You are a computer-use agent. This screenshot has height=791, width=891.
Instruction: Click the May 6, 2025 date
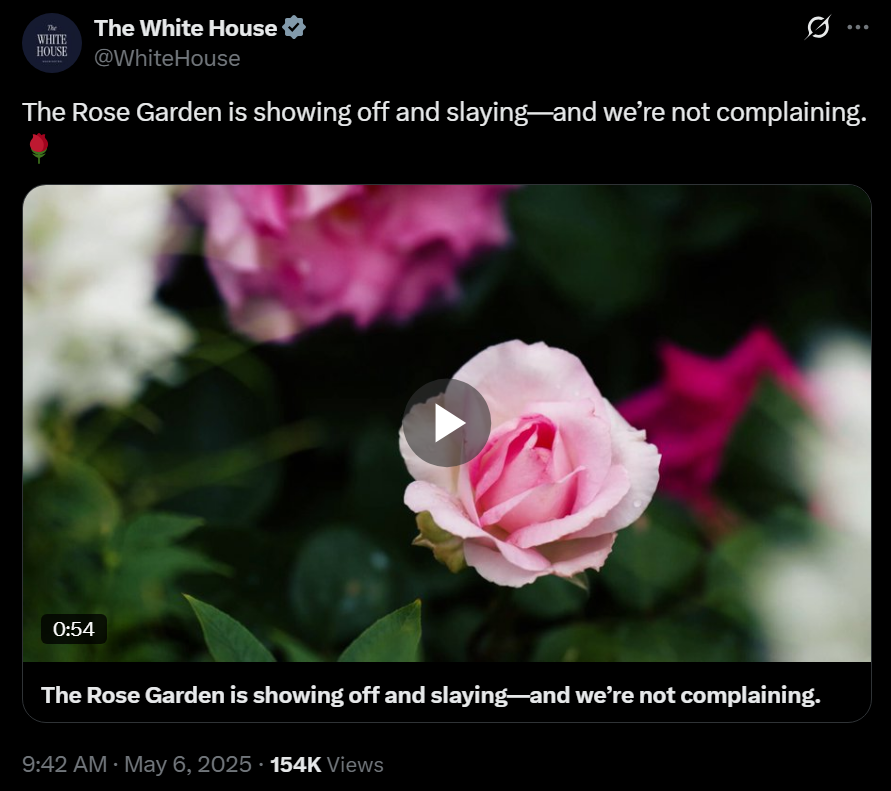click(x=188, y=764)
